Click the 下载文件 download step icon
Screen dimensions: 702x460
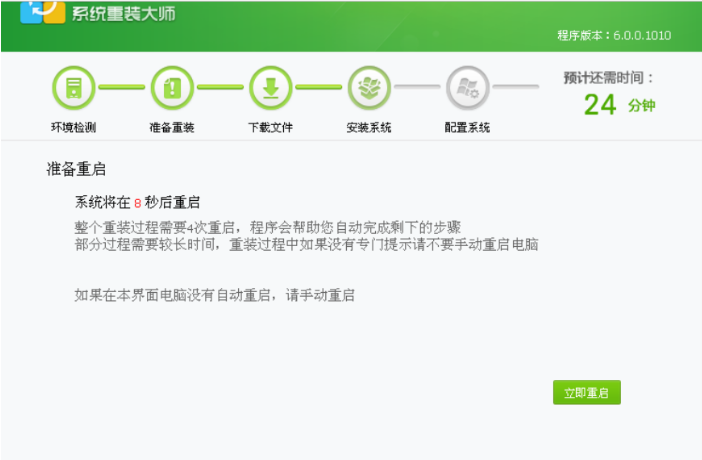click(271, 88)
